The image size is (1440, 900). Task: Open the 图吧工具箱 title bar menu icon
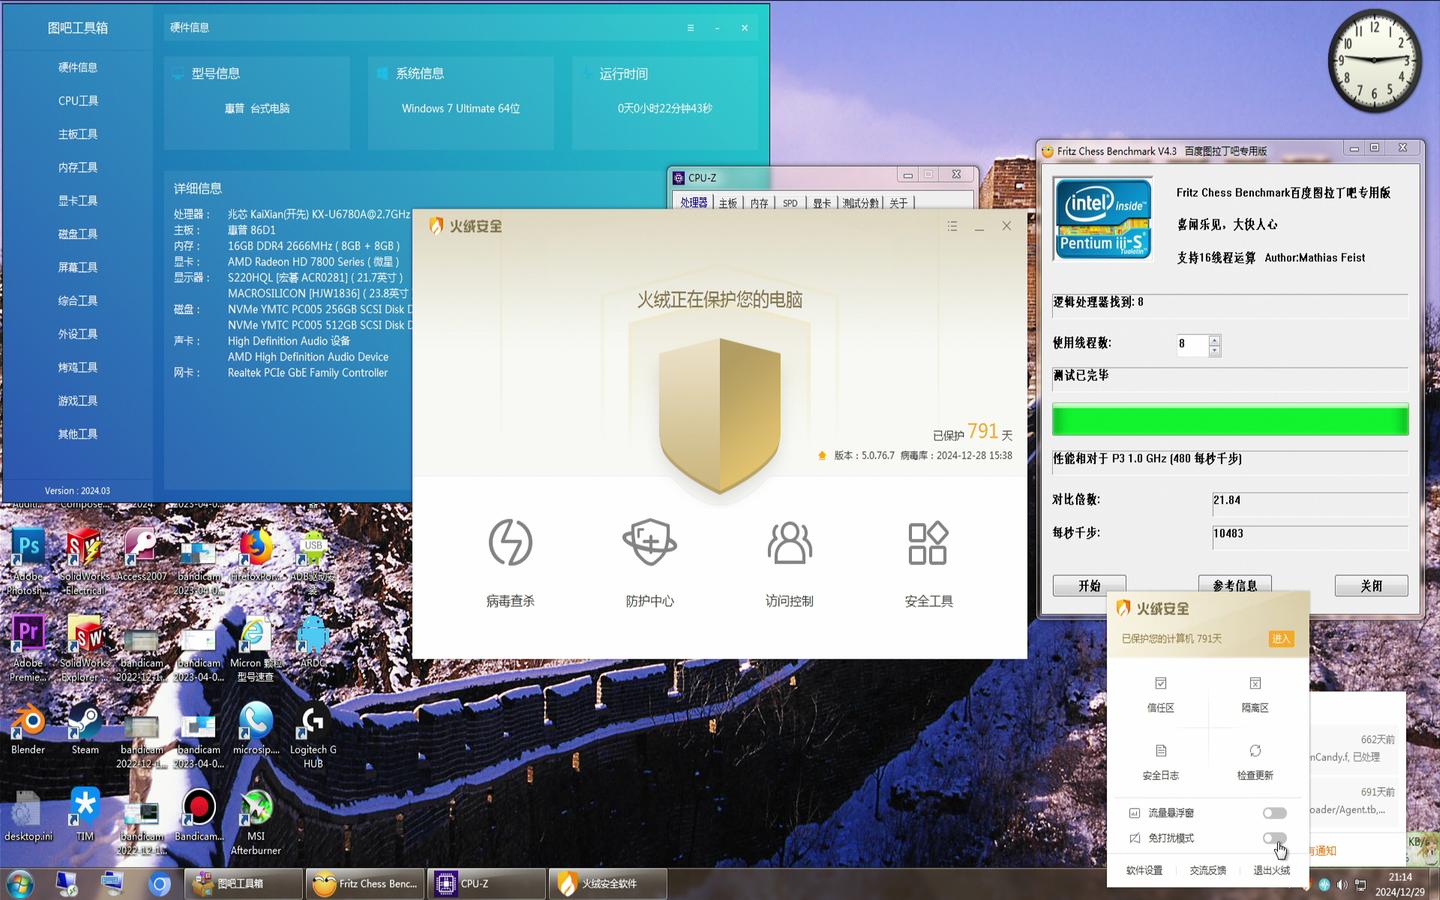point(690,28)
